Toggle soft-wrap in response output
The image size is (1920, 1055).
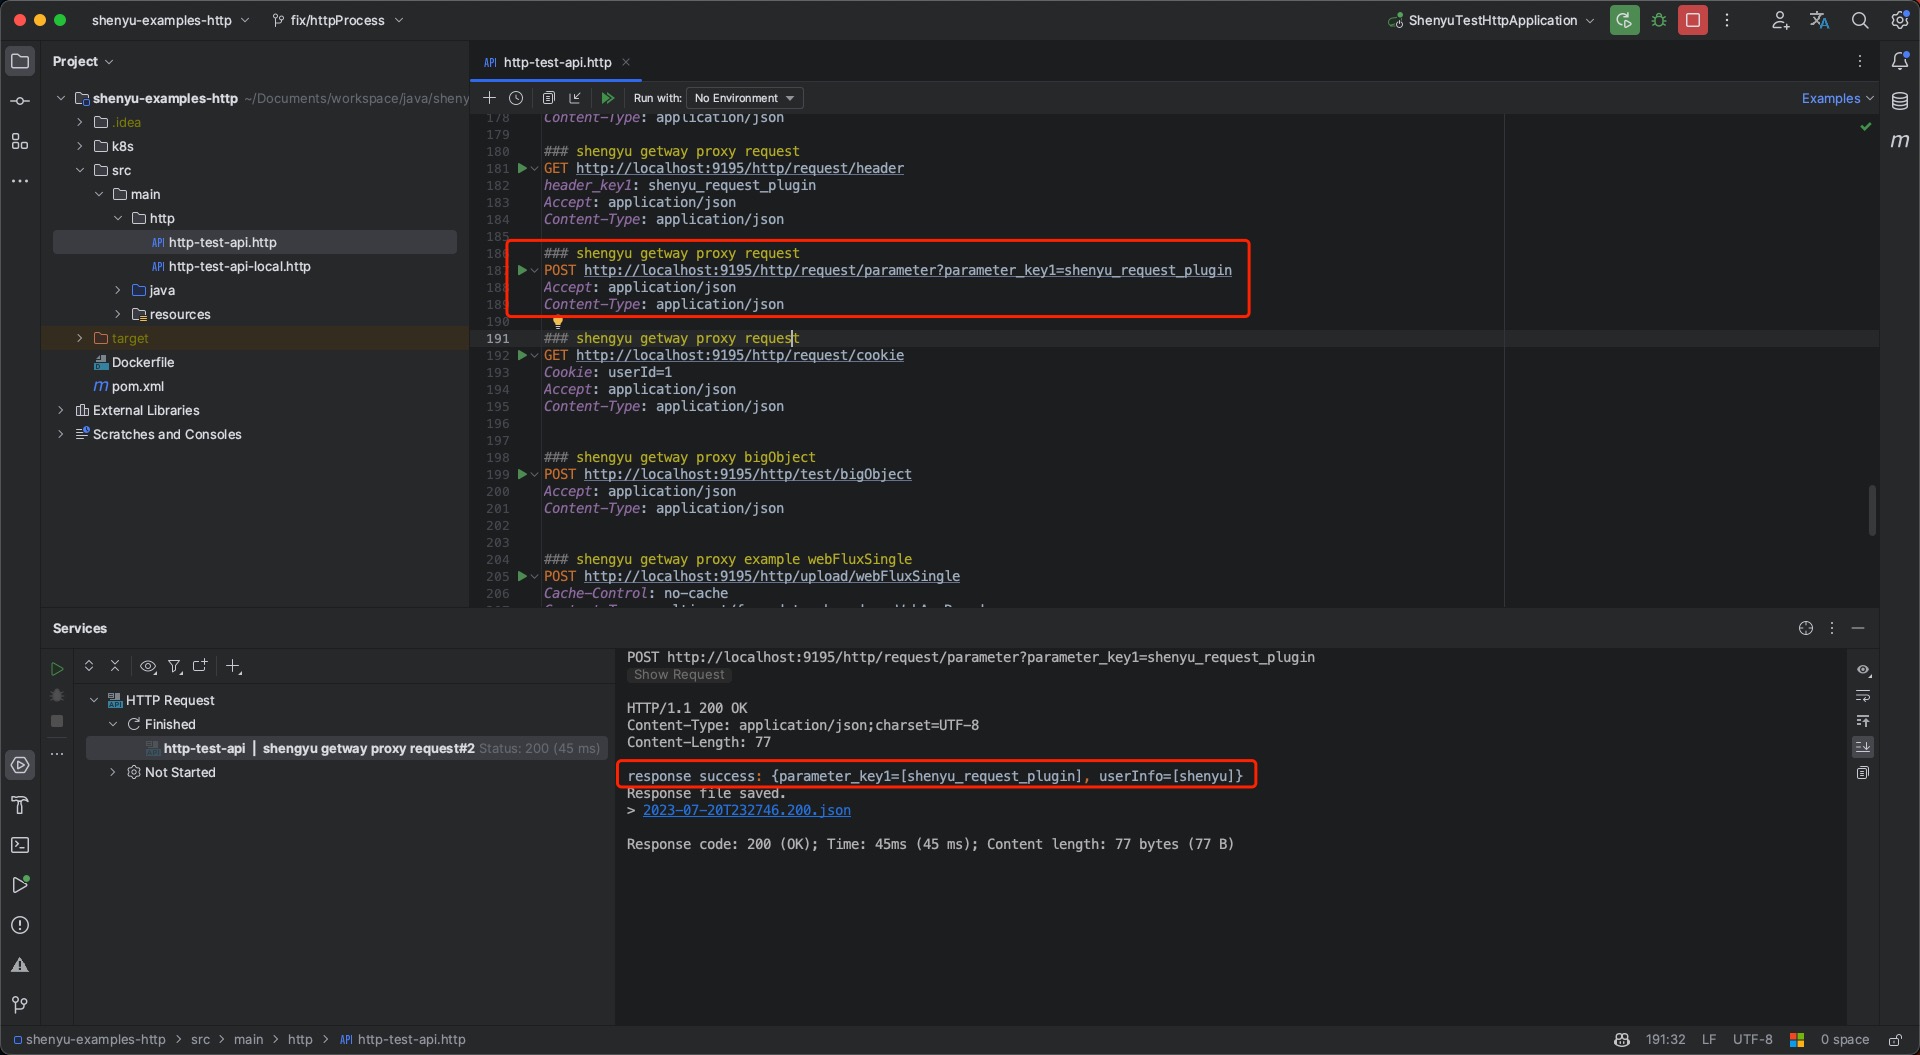(1863, 696)
